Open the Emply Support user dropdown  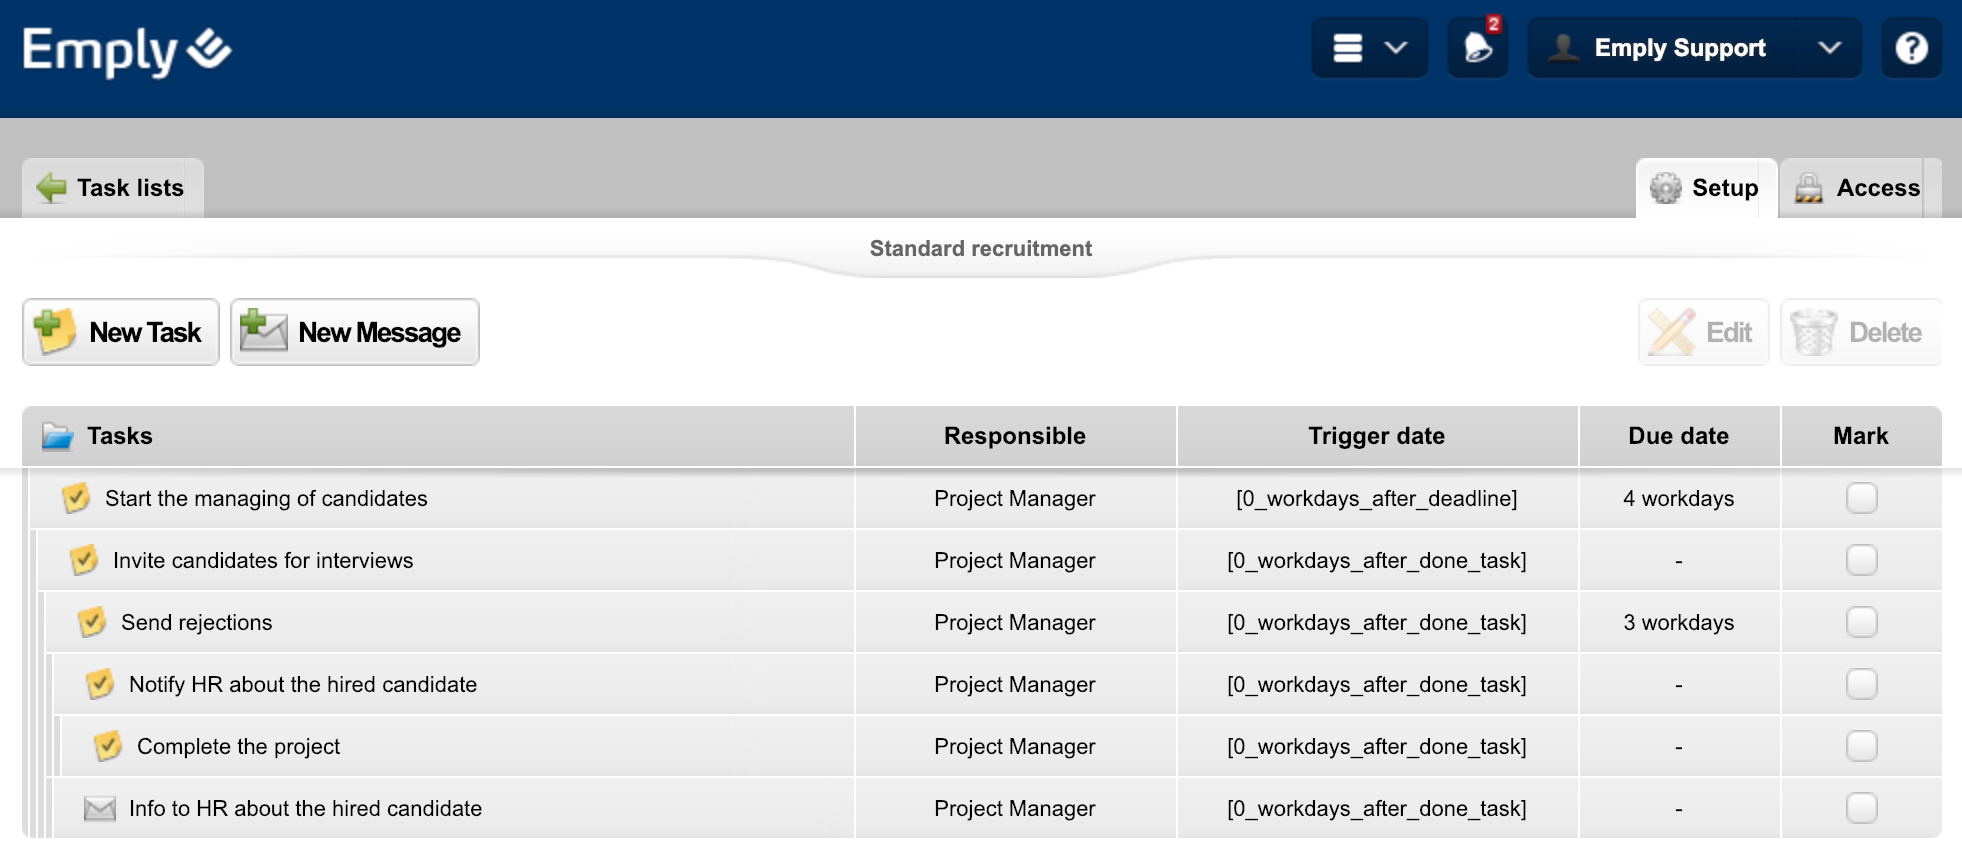[1694, 48]
